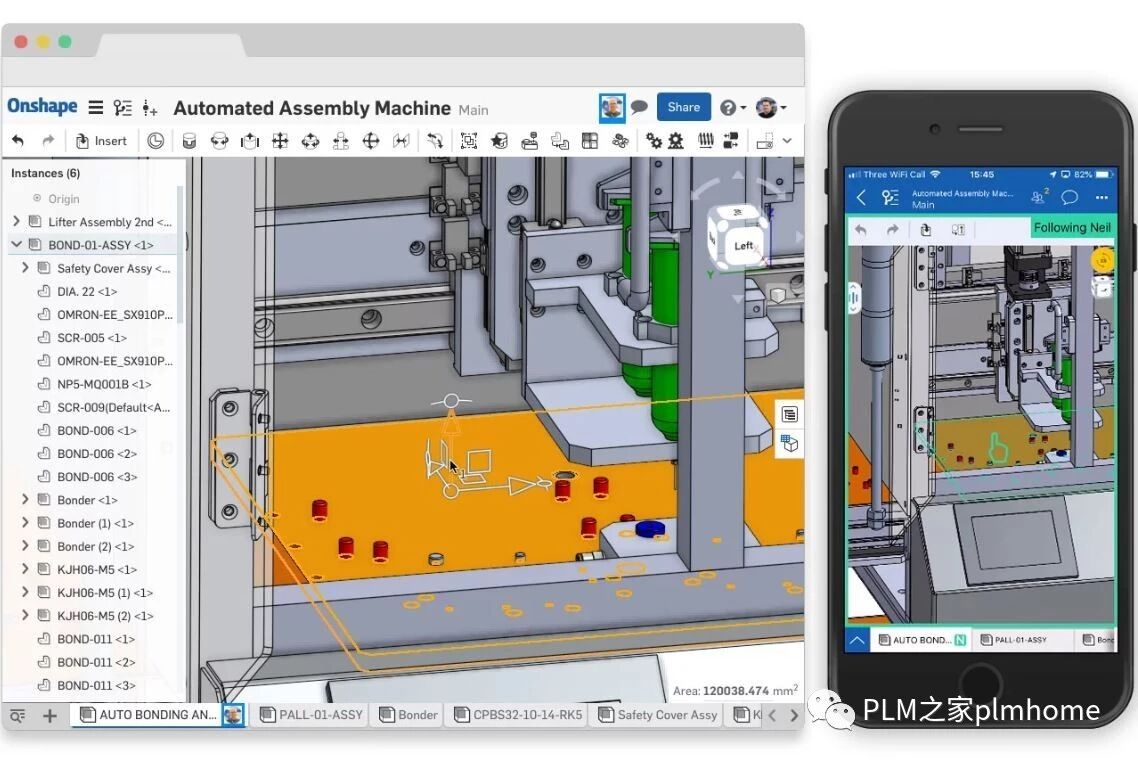
Task: Select the Screw relation tool
Action: 705,141
